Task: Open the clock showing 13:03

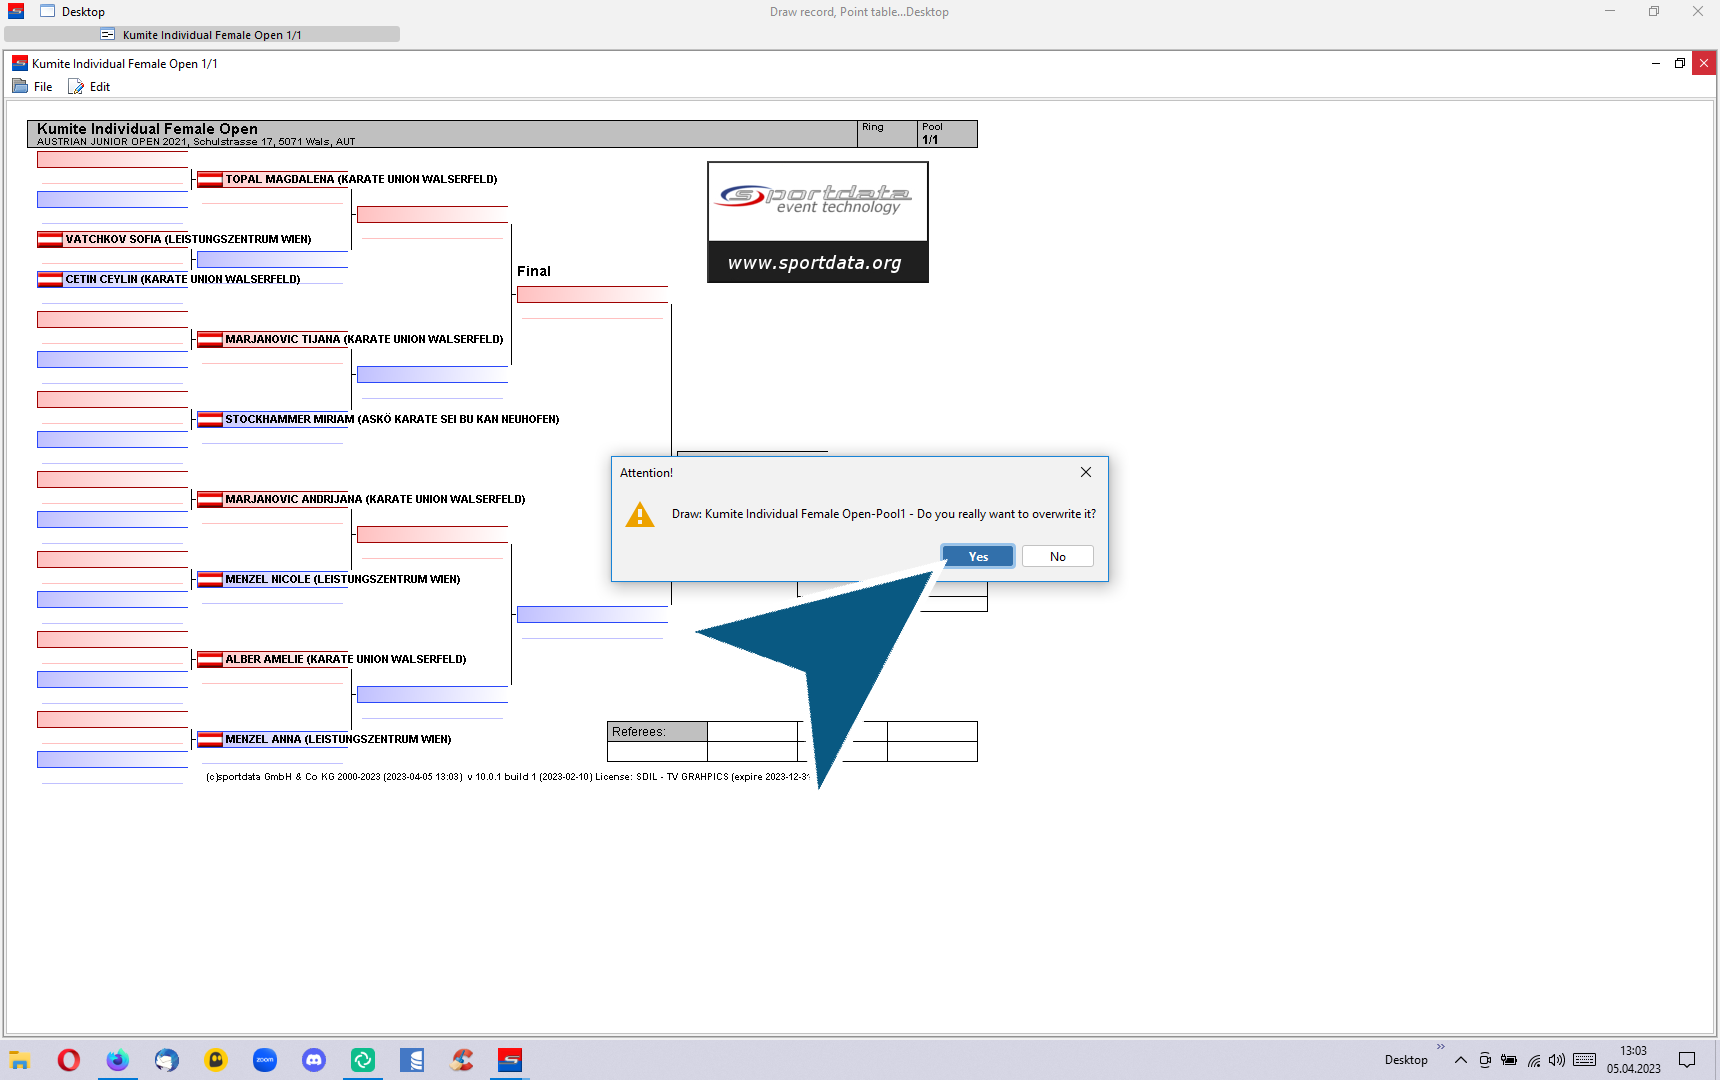Action: 1634,1060
